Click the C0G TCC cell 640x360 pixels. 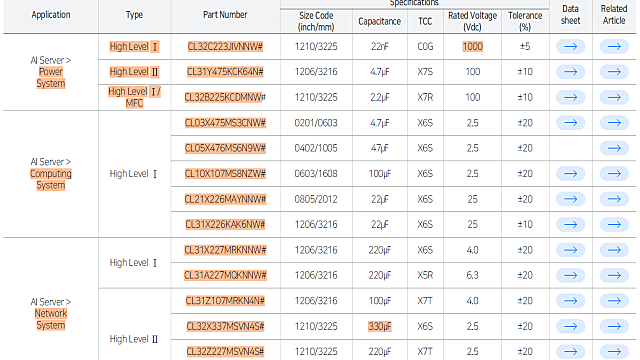click(x=425, y=47)
